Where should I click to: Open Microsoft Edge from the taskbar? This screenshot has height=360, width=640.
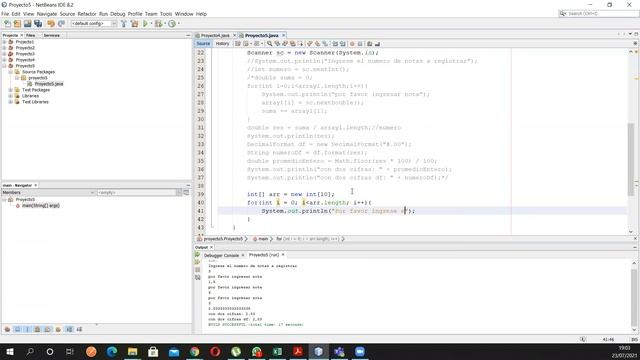click(x=112, y=351)
